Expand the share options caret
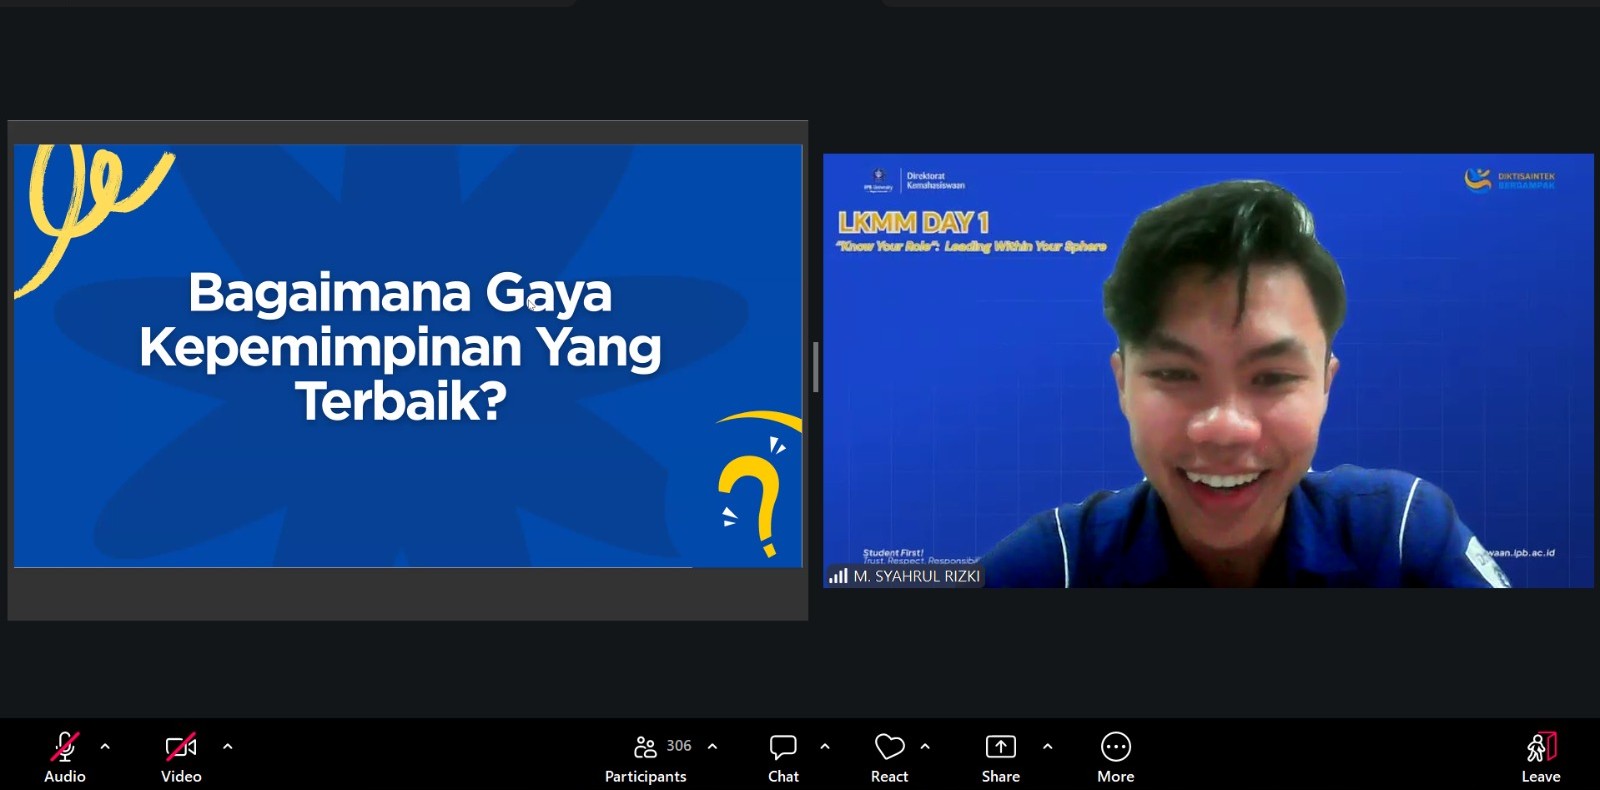Screen dimensions: 1600x790 pyautogui.click(x=1047, y=746)
